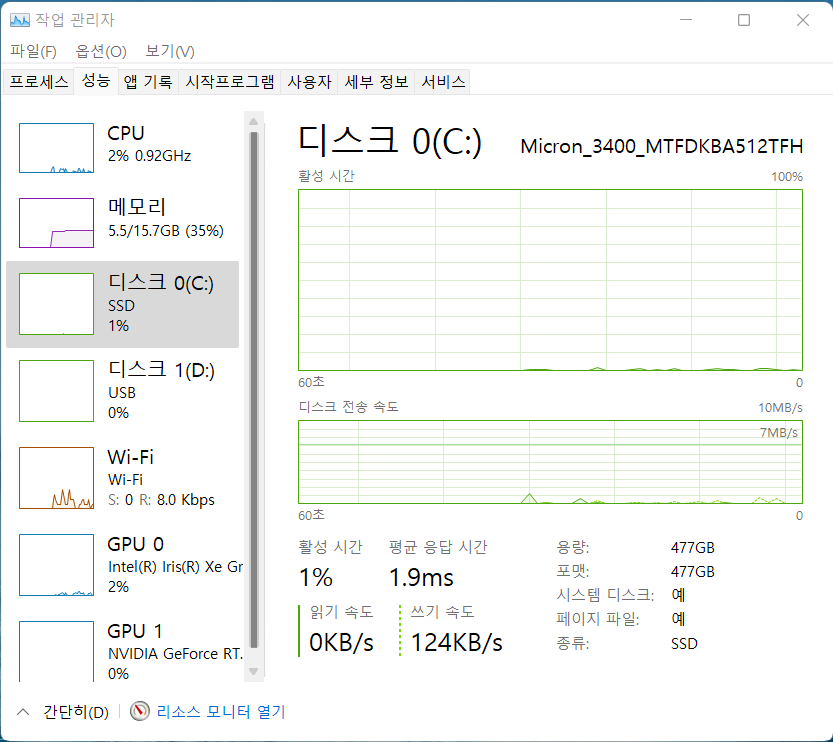The width and height of the screenshot is (833, 742).
Task: Click the CPU usage graph thumbnail
Action: pos(56,148)
